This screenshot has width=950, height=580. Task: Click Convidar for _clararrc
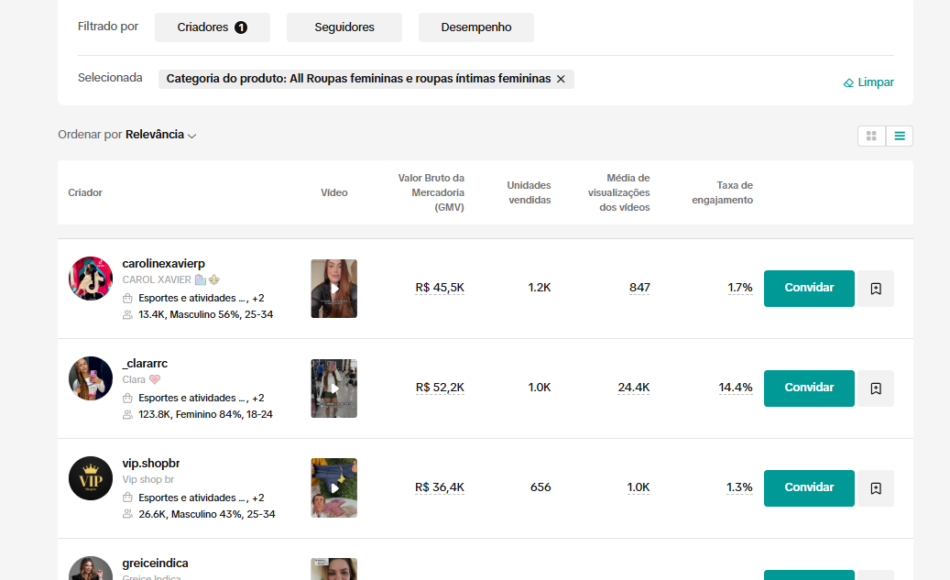808,388
